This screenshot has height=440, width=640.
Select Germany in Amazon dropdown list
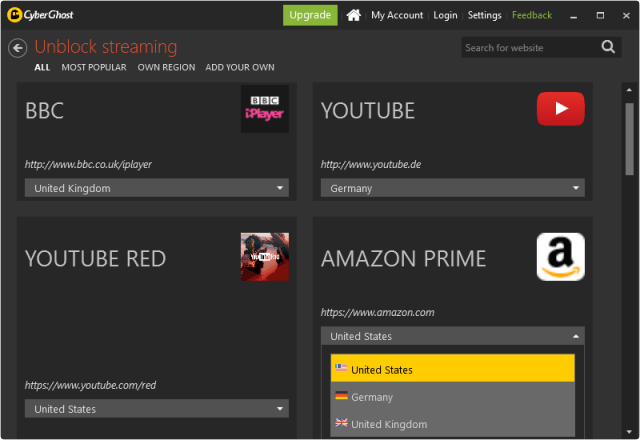tap(453, 396)
